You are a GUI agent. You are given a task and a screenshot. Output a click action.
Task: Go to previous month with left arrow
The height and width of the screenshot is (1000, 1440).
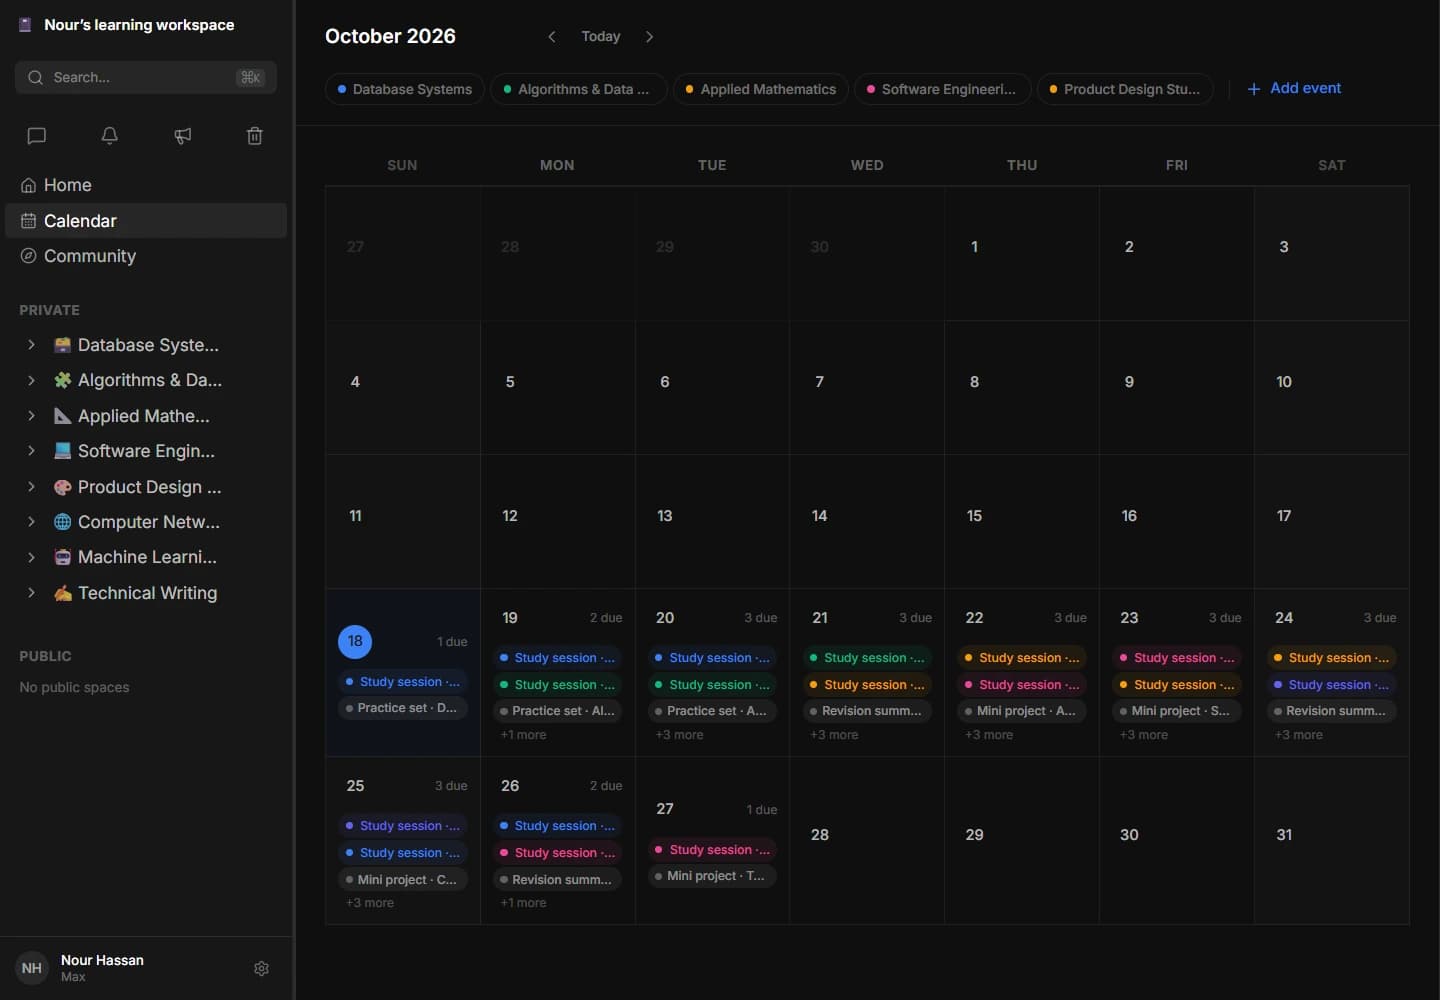551,37
